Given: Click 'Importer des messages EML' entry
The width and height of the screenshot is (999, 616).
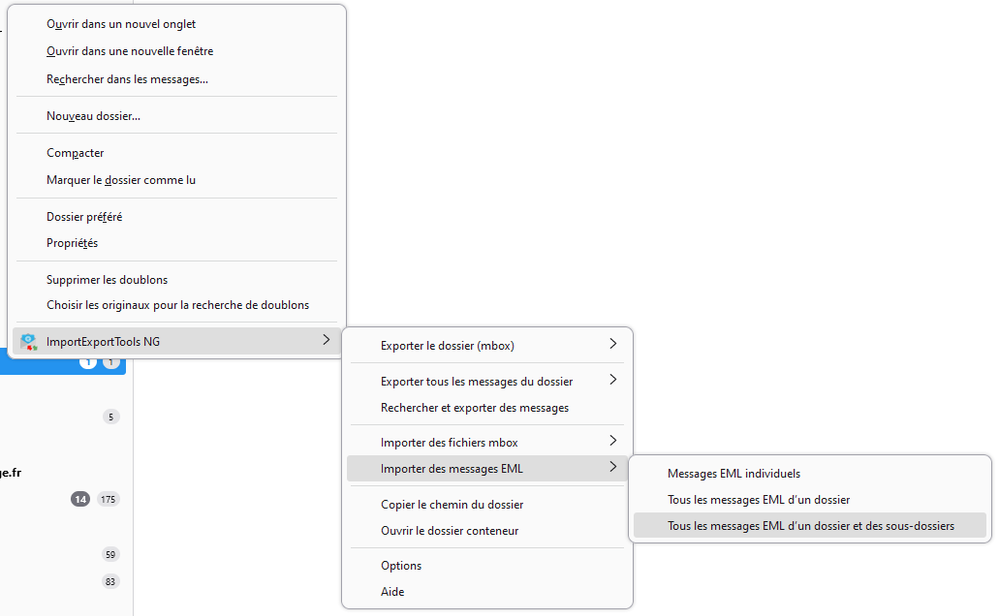Looking at the screenshot, I should [x=487, y=469].
